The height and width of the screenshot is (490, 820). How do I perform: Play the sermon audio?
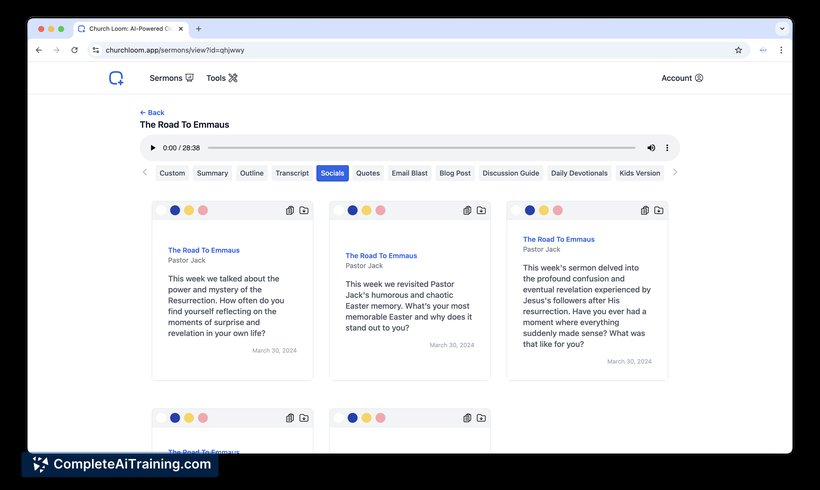[x=153, y=148]
